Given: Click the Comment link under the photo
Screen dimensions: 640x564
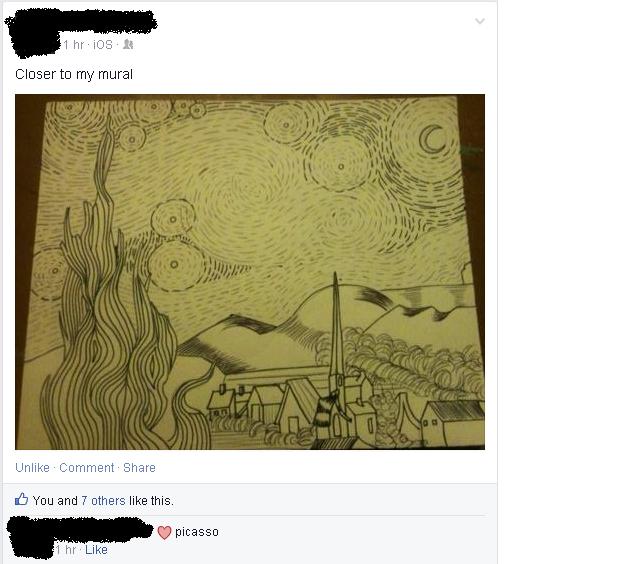Looking at the screenshot, I should tap(87, 467).
